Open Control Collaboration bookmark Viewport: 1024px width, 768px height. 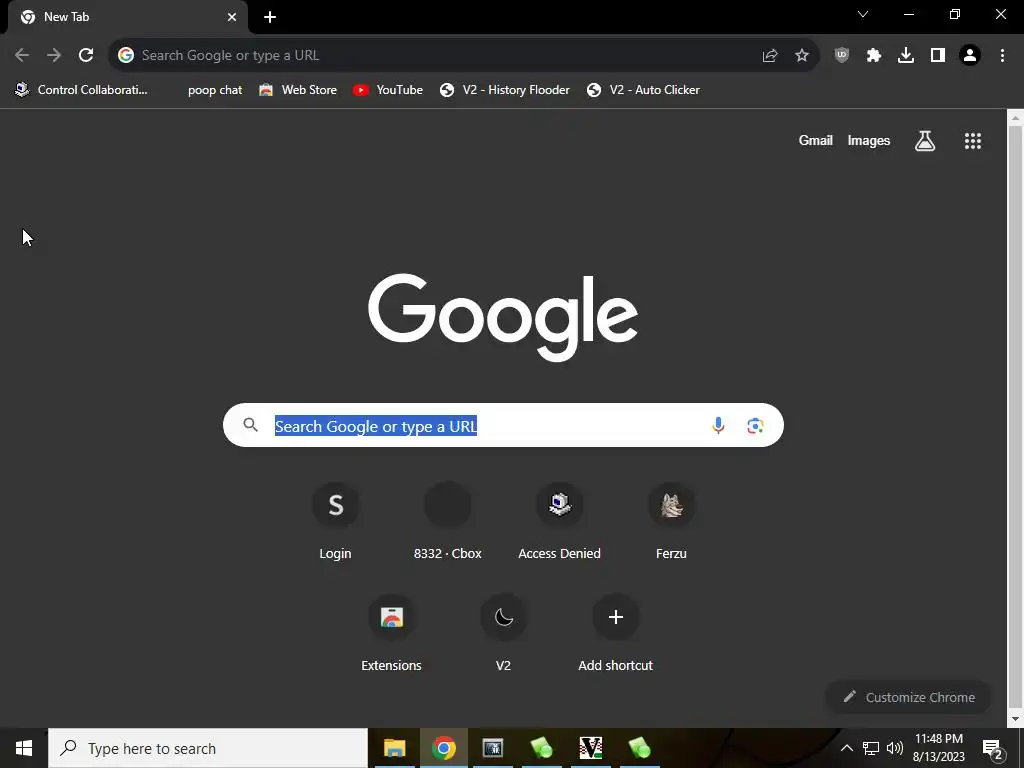82,90
